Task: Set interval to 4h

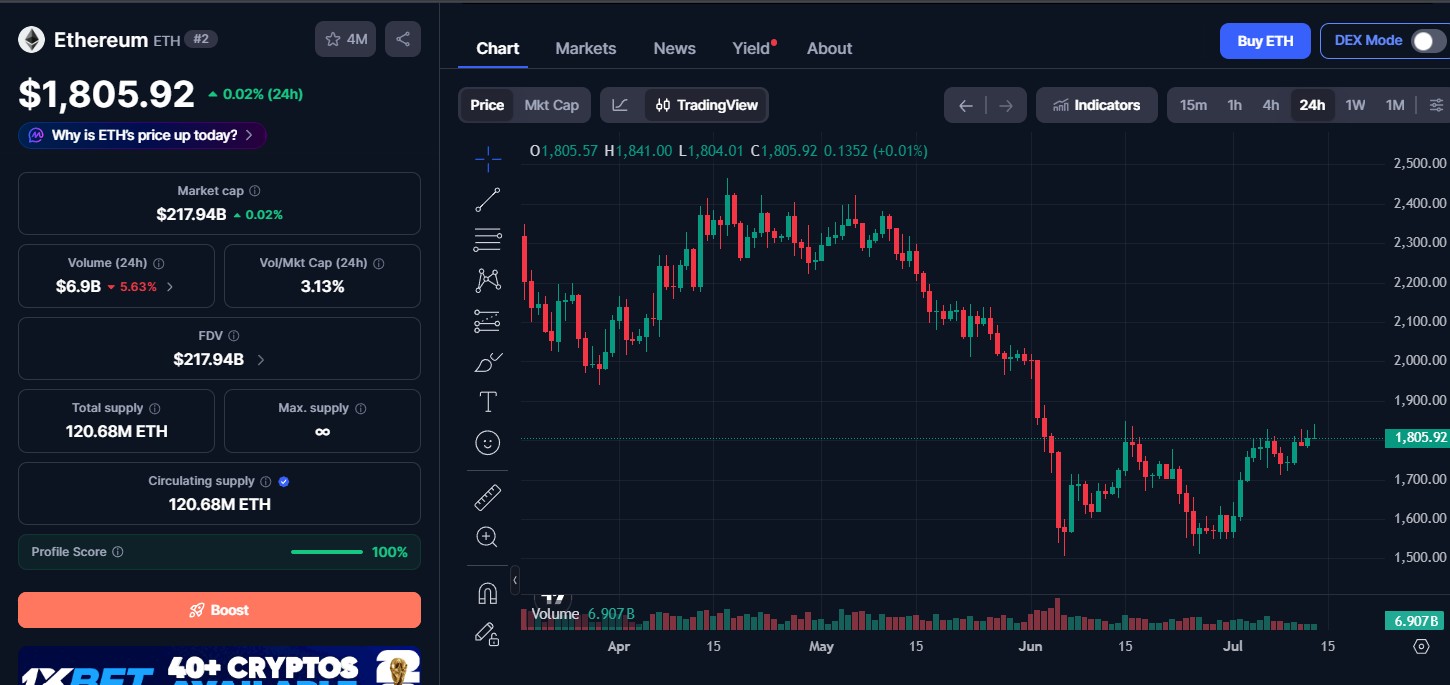Action: point(1271,105)
